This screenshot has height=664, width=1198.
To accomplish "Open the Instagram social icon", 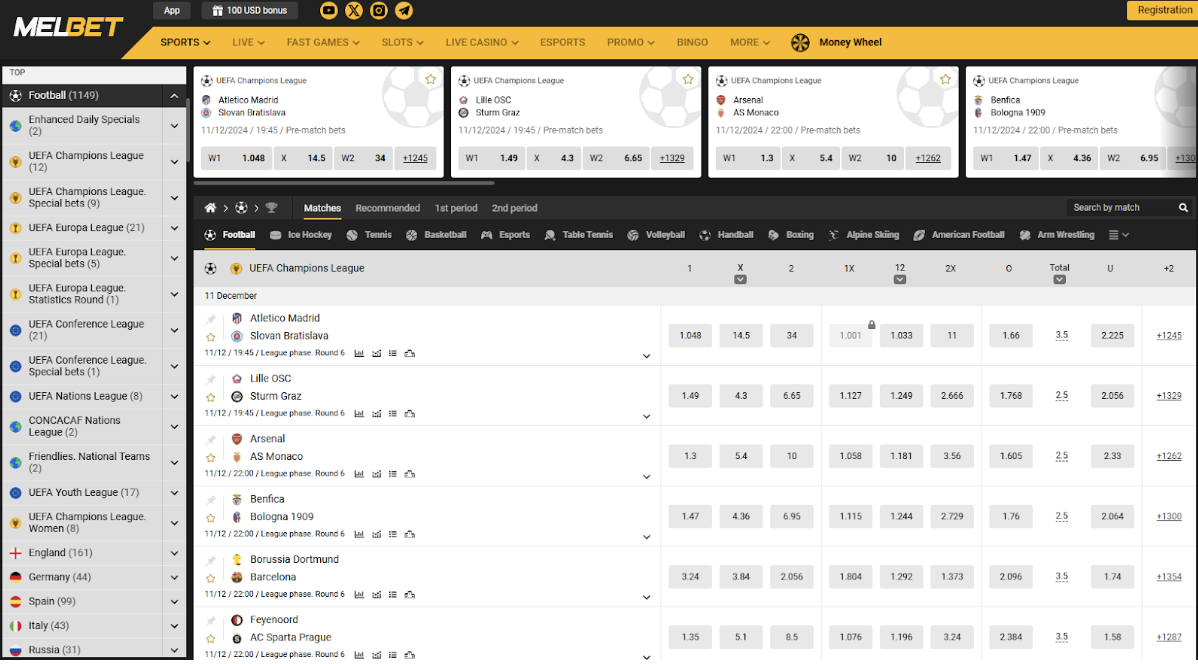I will pyautogui.click(x=379, y=11).
